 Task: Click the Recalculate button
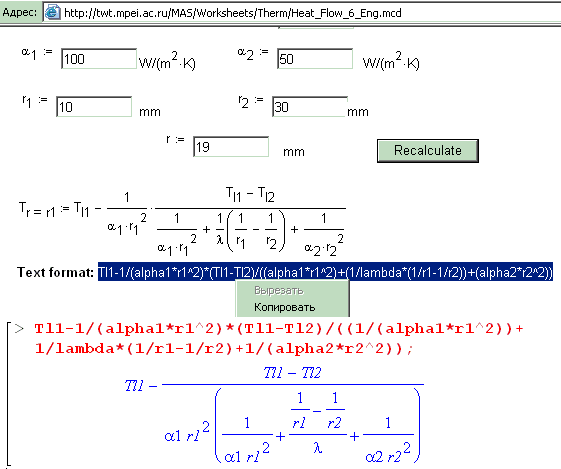pos(428,151)
